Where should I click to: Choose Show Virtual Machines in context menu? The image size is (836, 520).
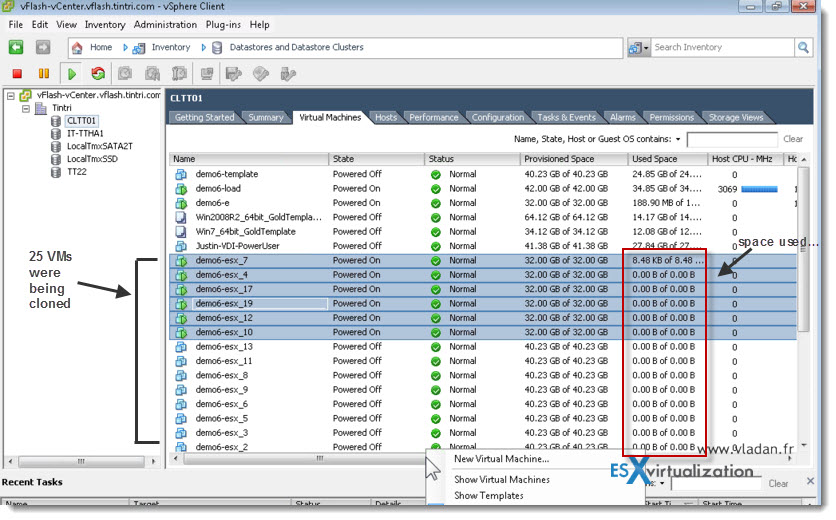[502, 479]
